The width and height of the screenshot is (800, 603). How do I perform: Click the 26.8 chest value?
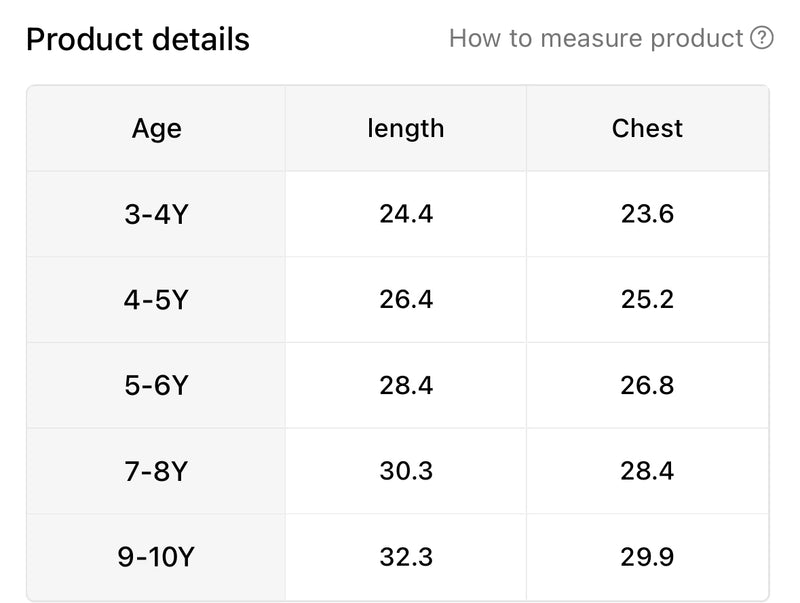point(647,385)
